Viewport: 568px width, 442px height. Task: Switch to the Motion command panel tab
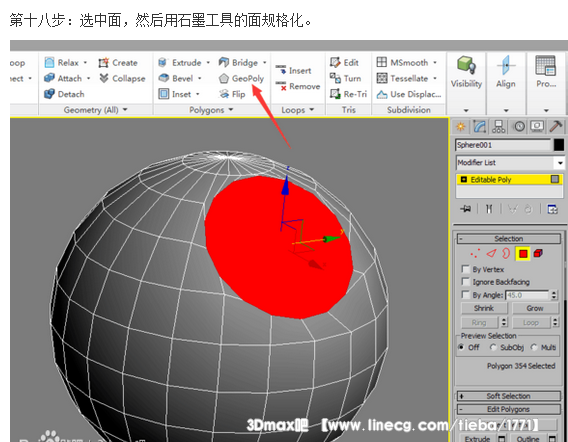click(519, 126)
